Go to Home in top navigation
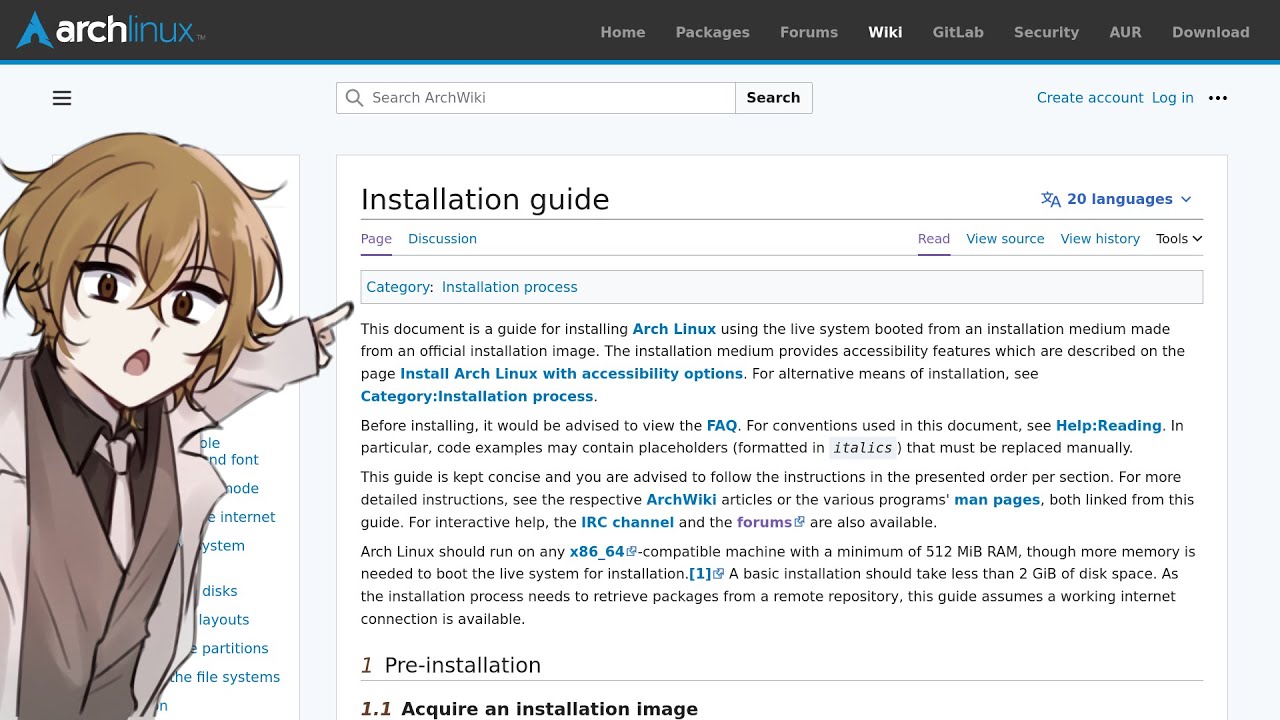1280x720 pixels. click(623, 32)
